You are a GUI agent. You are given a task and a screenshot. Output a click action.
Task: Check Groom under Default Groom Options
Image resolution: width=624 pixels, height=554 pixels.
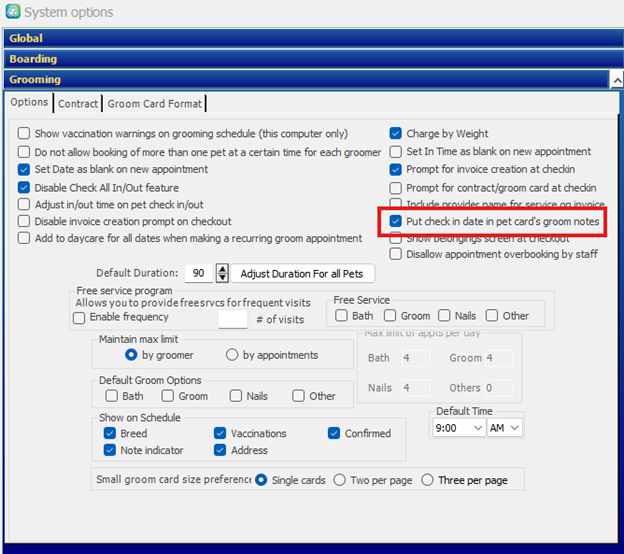(x=168, y=396)
